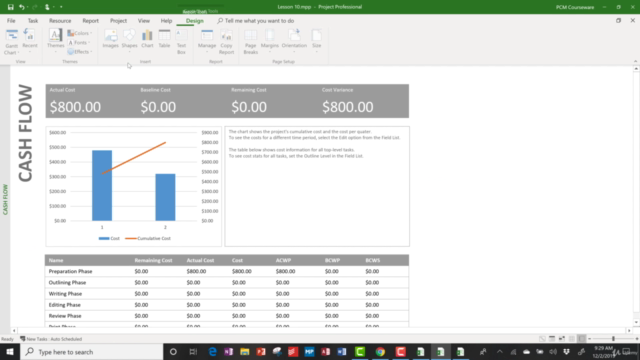Switch to the Help tab
The height and width of the screenshot is (360, 640).
pos(166,21)
